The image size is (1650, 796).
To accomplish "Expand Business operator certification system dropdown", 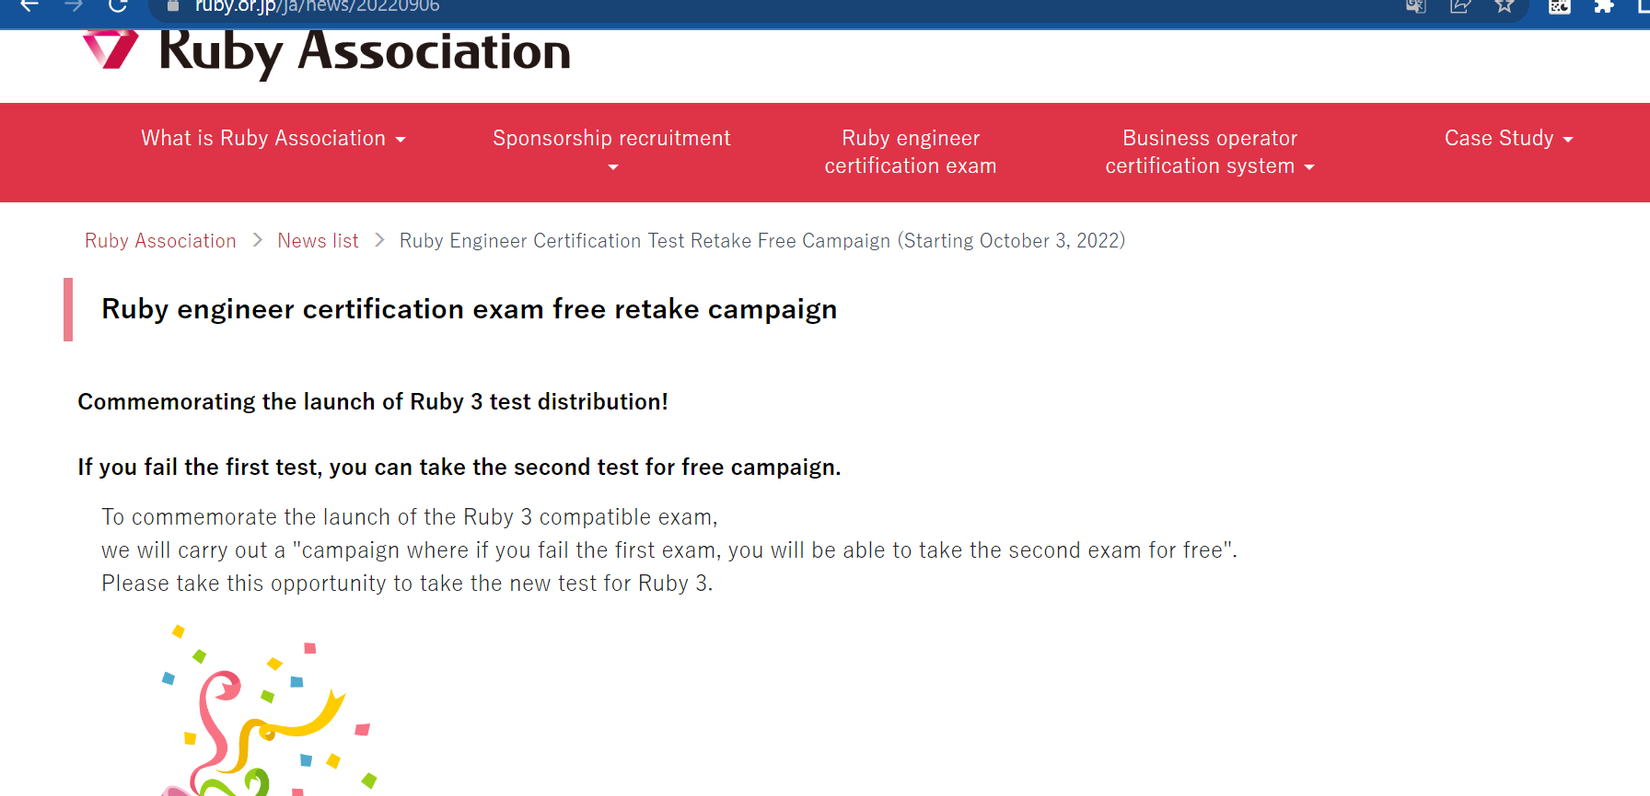I will 1210,152.
